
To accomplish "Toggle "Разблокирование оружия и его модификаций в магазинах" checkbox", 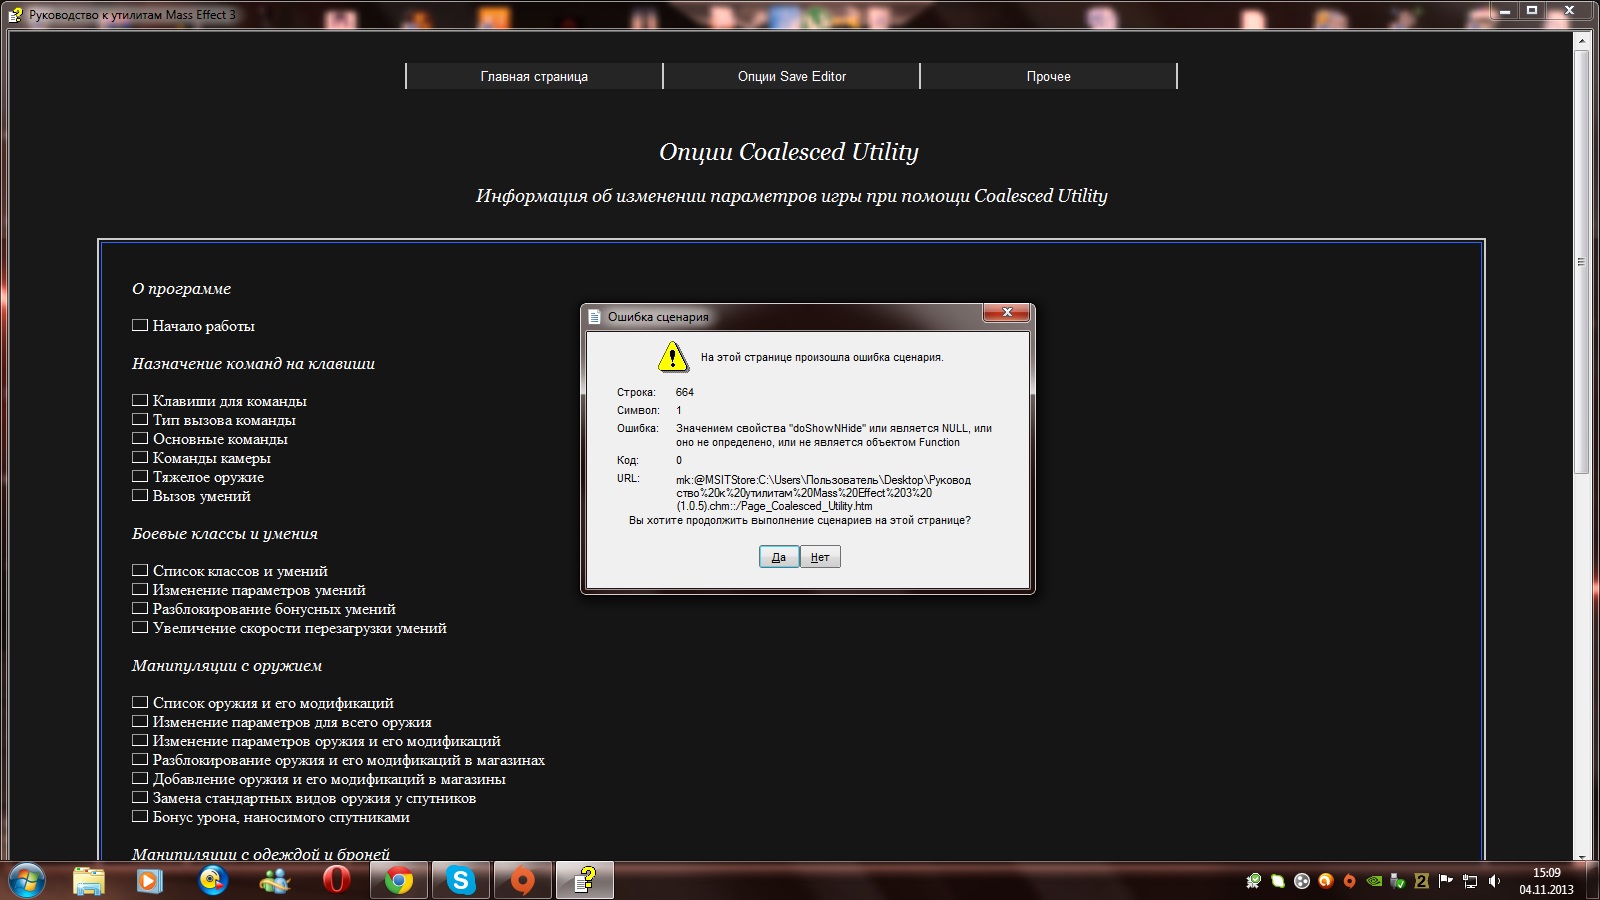I will 140,759.
